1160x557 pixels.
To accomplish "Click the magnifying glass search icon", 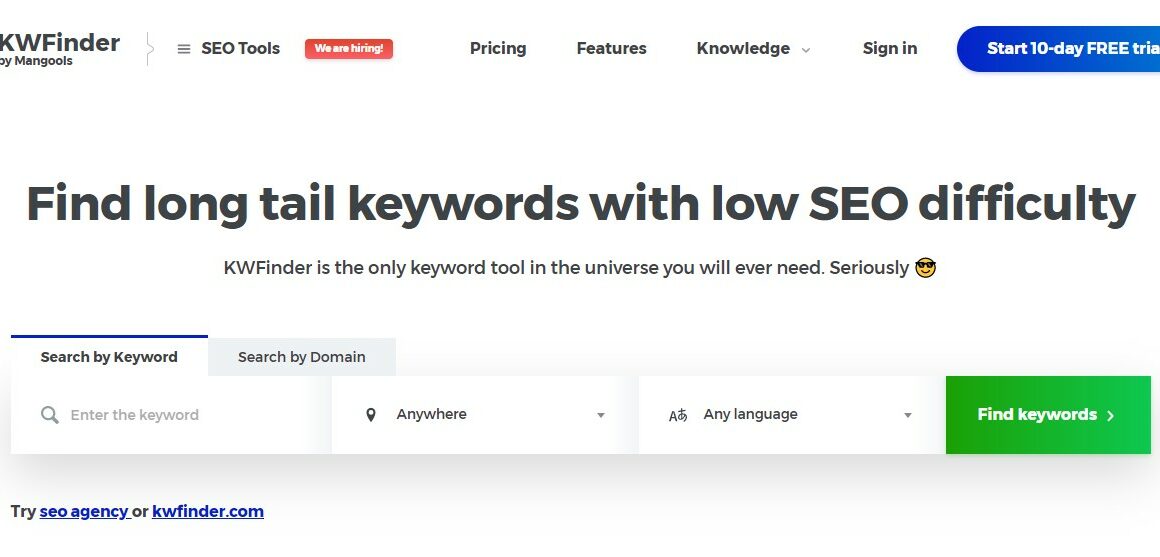I will click(50, 414).
